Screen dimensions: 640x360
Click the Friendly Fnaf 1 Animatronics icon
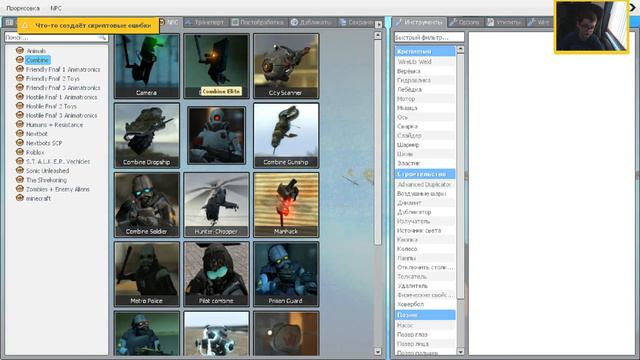point(20,69)
